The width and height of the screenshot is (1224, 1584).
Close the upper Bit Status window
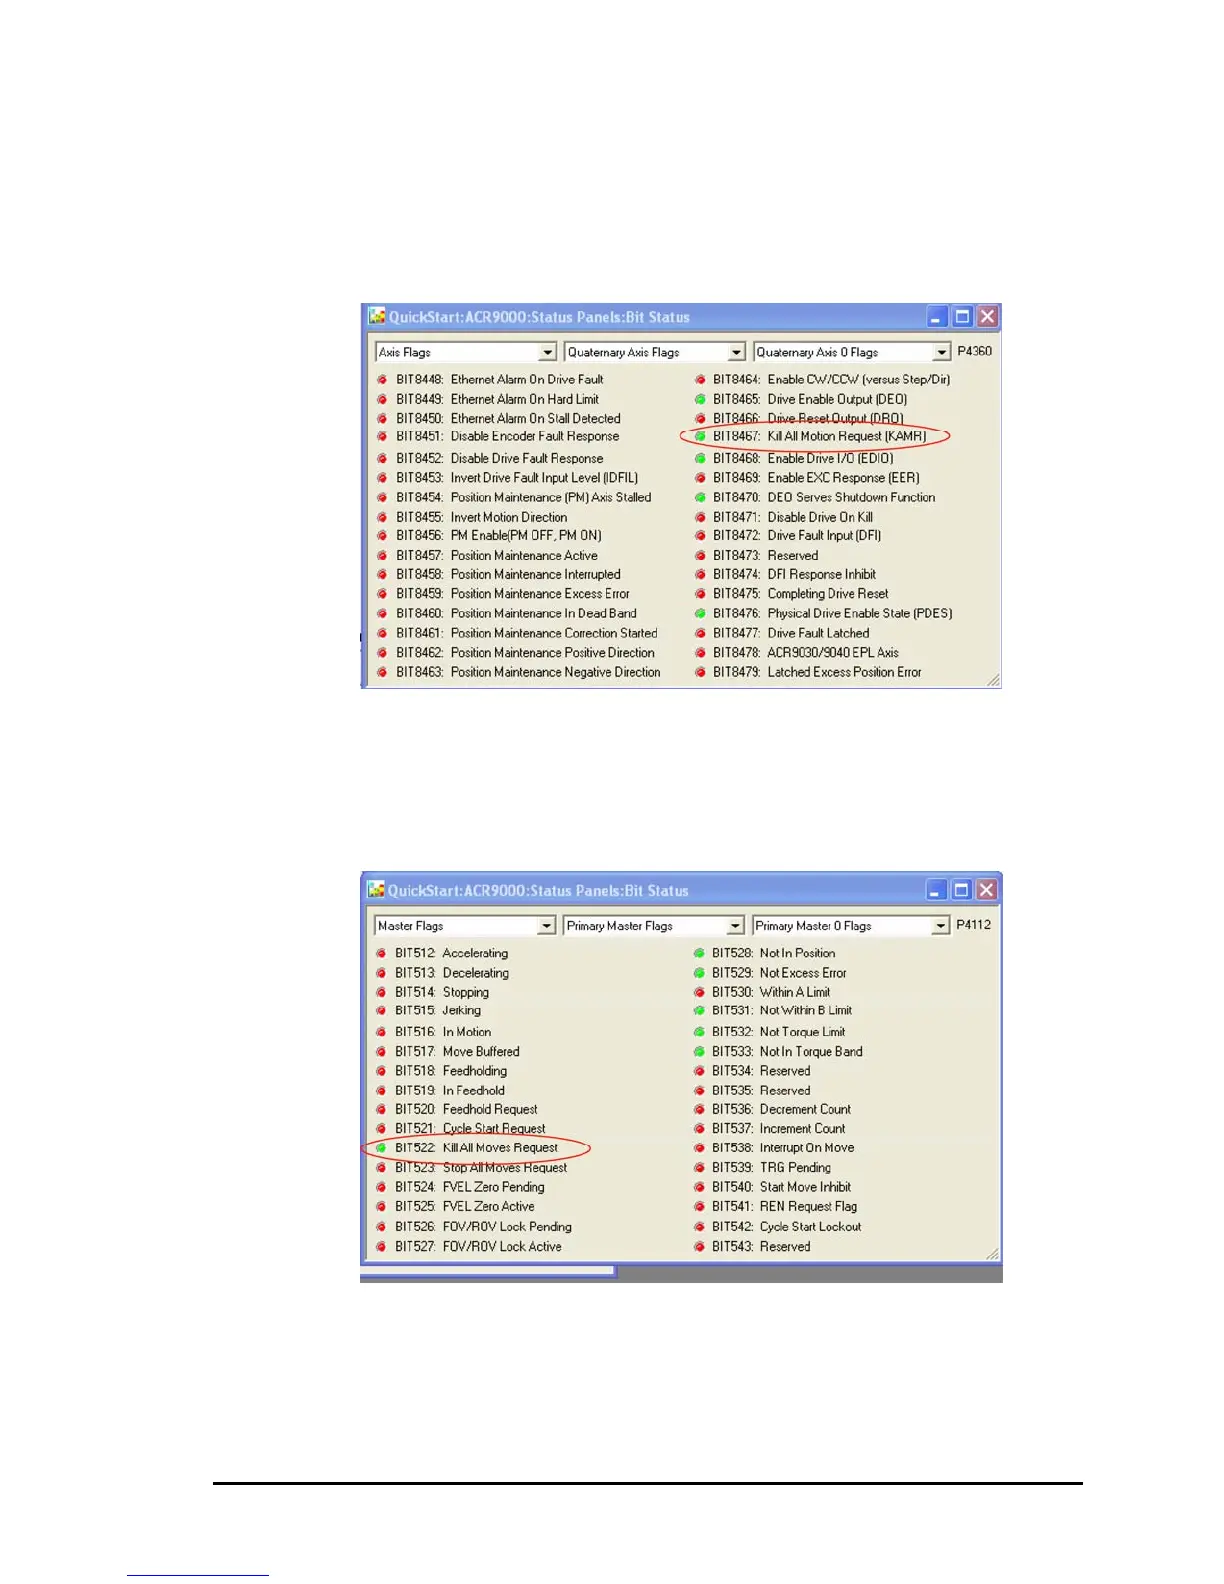coord(987,317)
